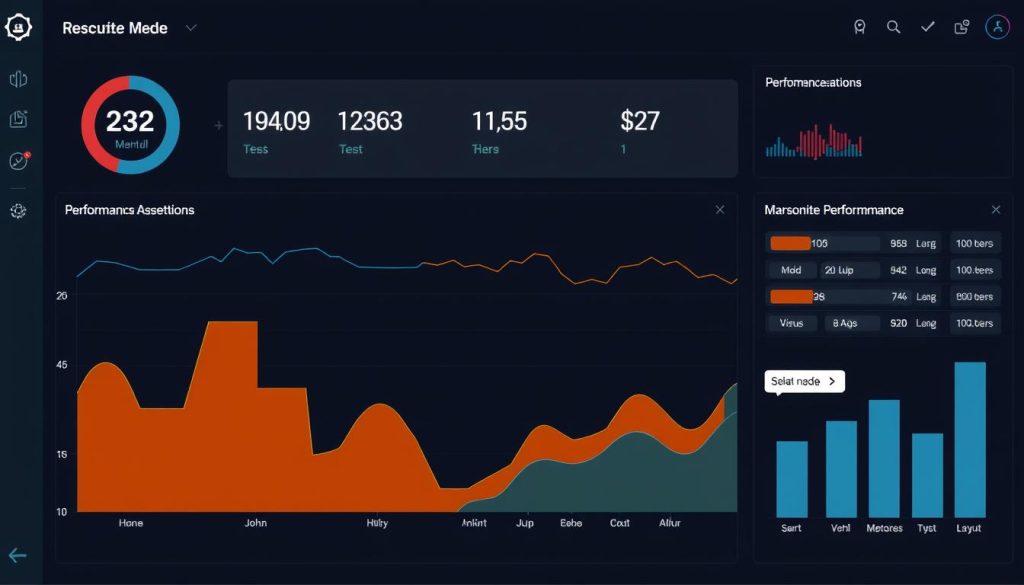Click the first orange progress bar
Viewport: 1024px width, 585px height.
790,243
